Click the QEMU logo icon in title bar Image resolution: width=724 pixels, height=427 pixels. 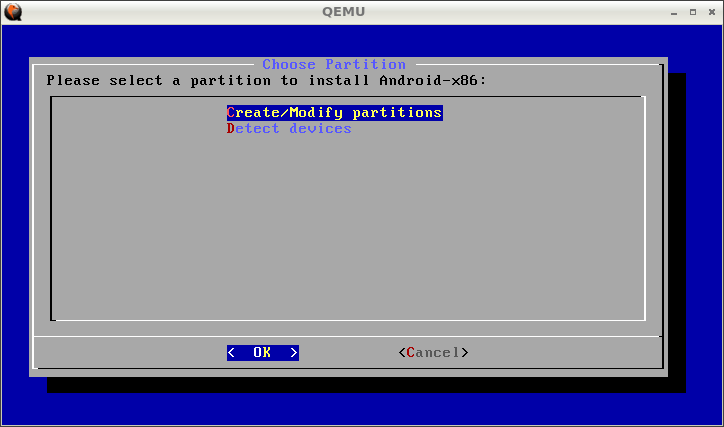coord(13,12)
